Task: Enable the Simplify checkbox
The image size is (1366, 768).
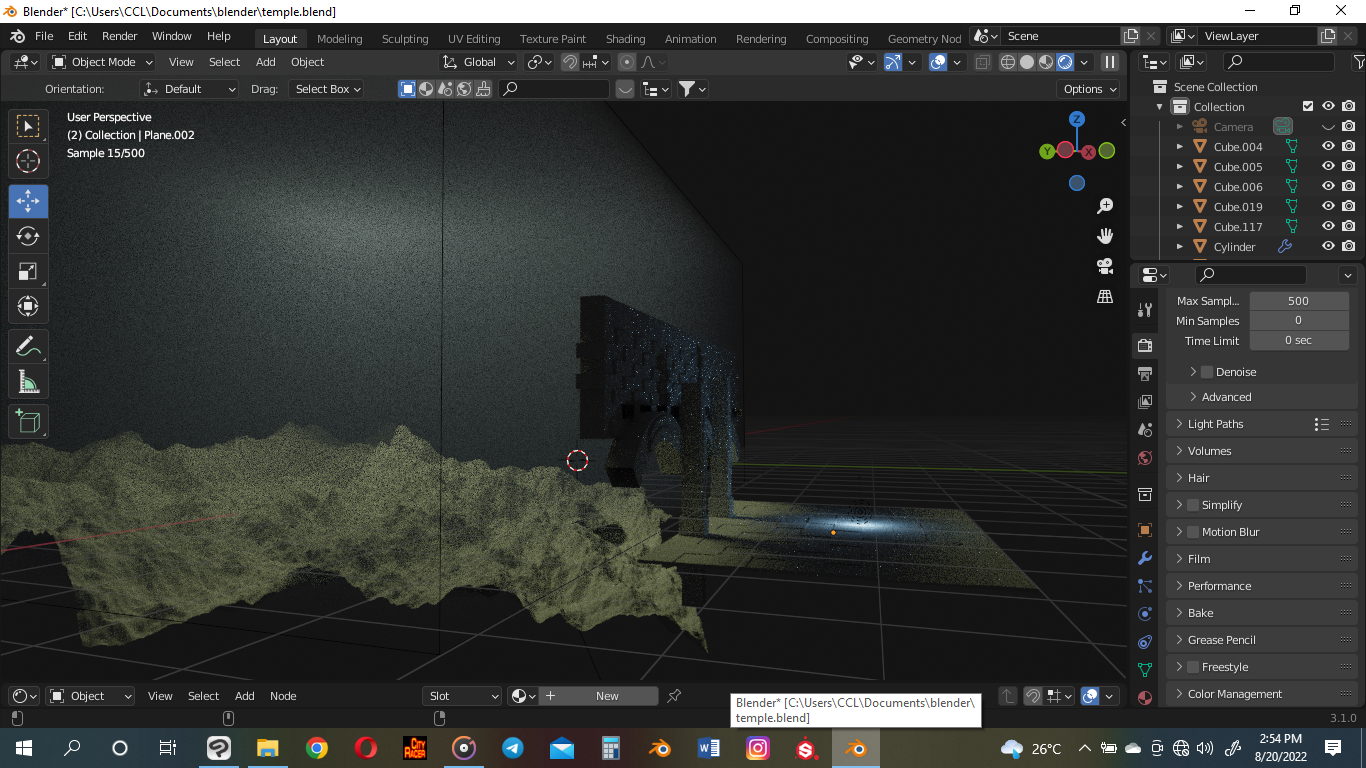Action: (1192, 505)
